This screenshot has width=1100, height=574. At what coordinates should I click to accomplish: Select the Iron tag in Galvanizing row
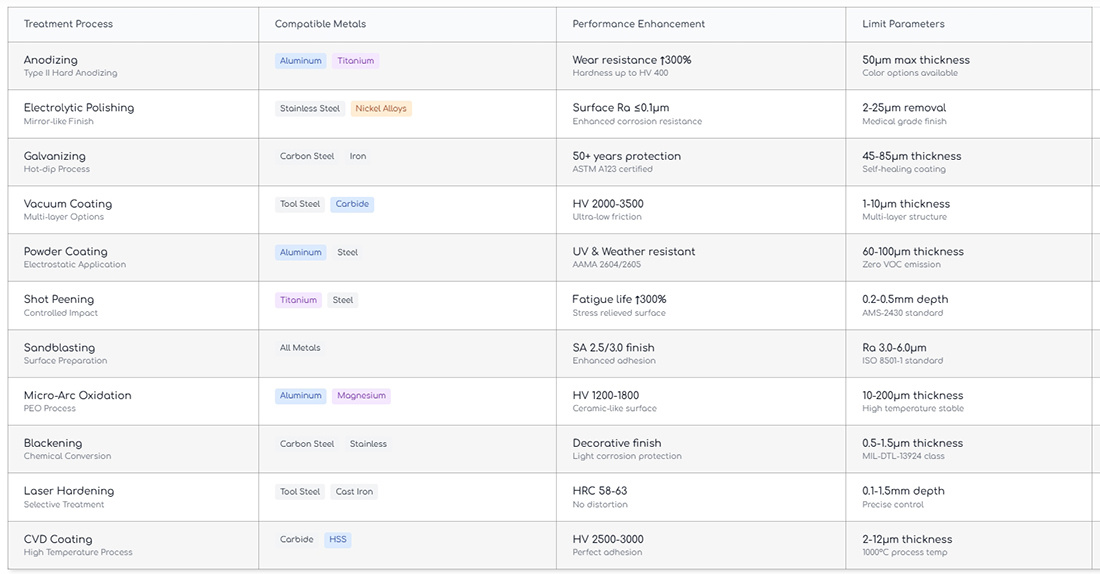[x=358, y=157]
